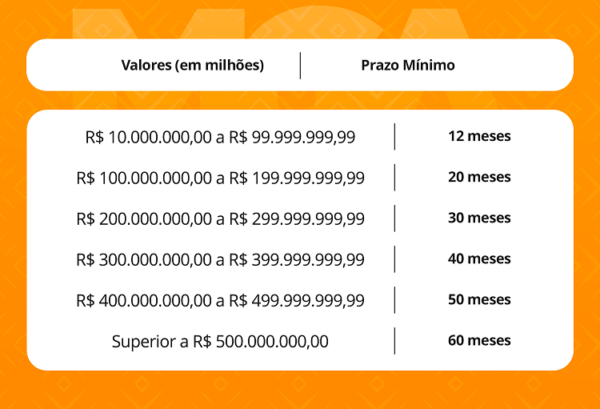Click the divider line beside '40 meses'
Screen dimensions: 600x409
[x=395, y=259]
